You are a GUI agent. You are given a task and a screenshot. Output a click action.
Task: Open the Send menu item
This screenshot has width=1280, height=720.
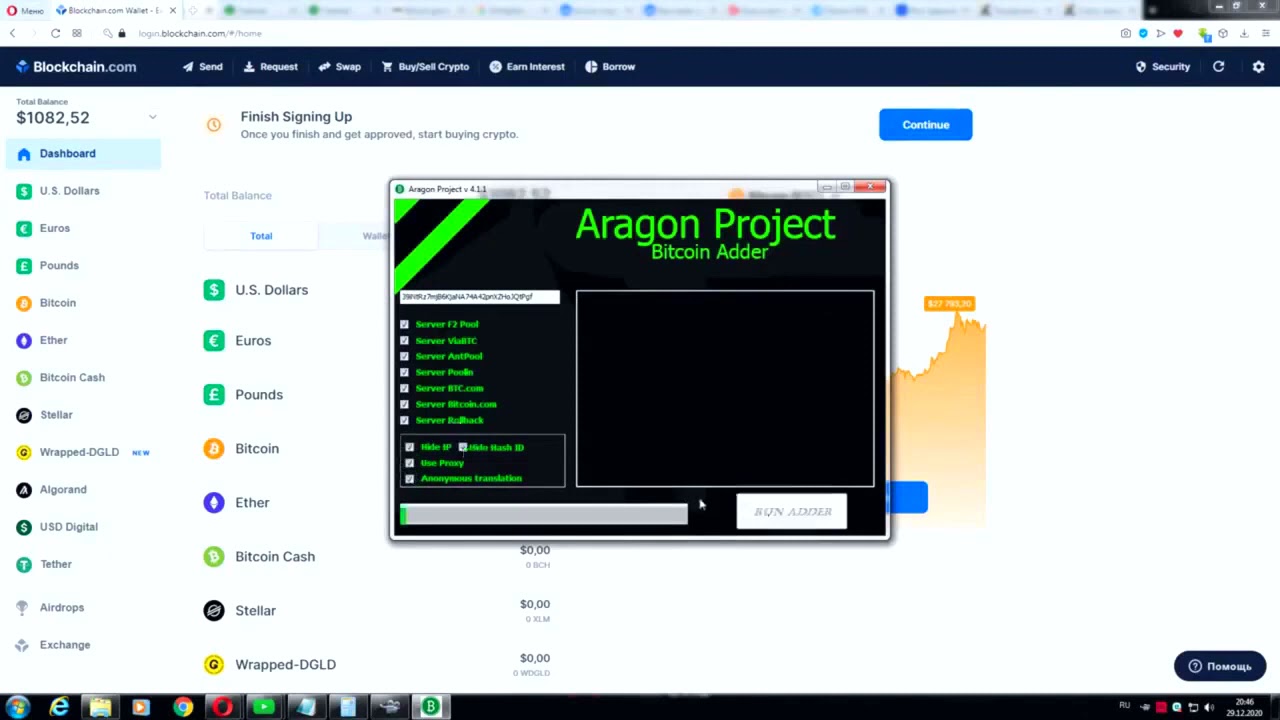202,67
